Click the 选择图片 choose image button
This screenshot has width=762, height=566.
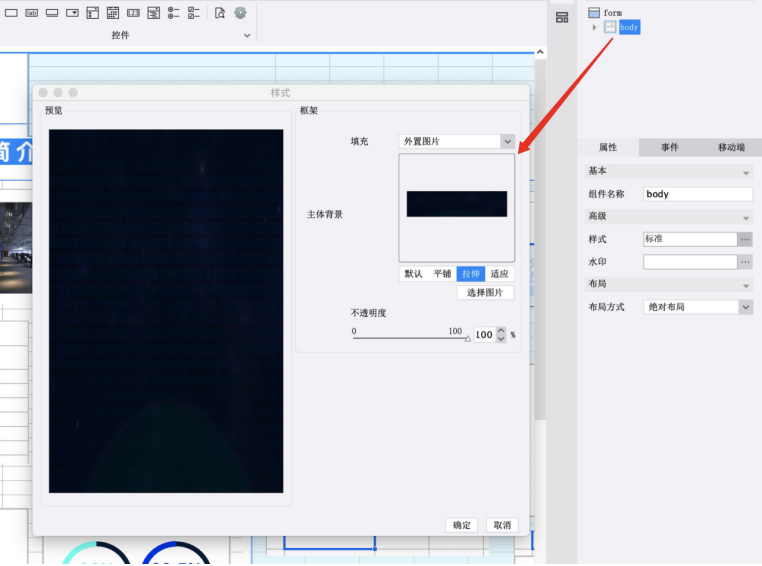[x=485, y=292]
